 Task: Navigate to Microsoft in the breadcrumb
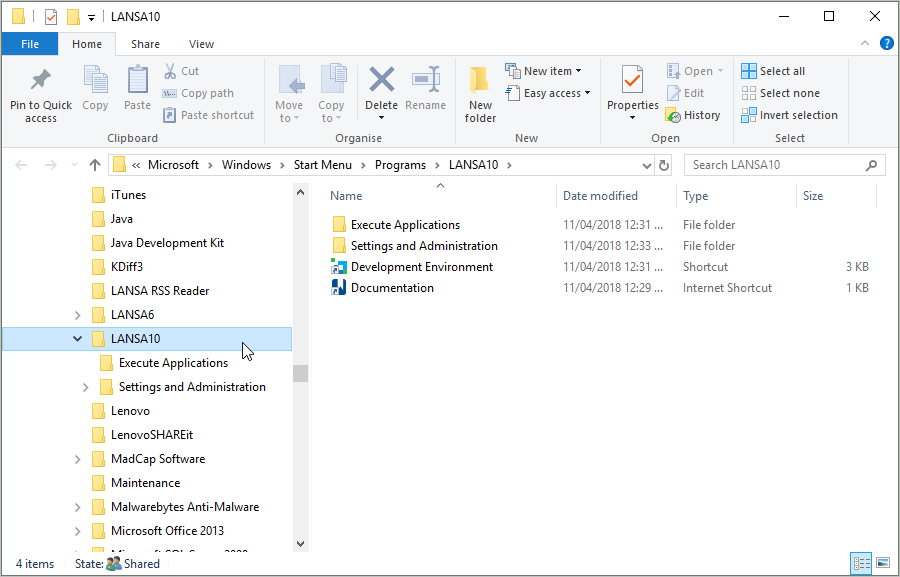(173, 165)
